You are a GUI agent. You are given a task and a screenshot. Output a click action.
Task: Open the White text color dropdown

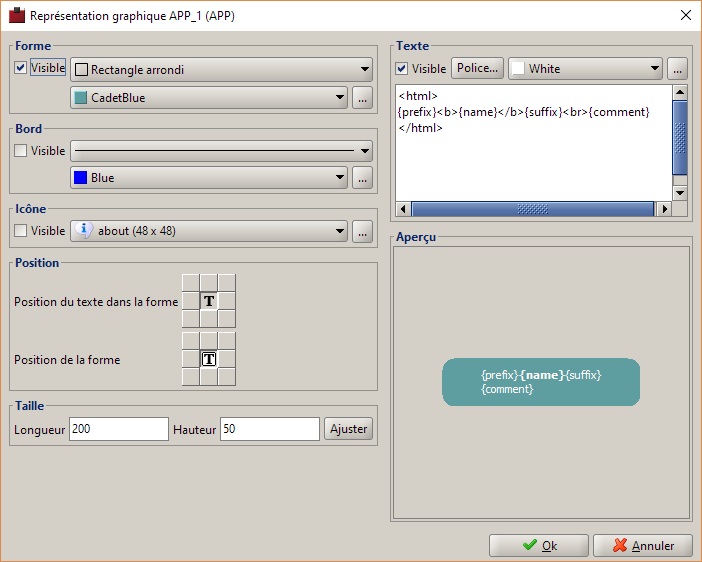[585, 69]
